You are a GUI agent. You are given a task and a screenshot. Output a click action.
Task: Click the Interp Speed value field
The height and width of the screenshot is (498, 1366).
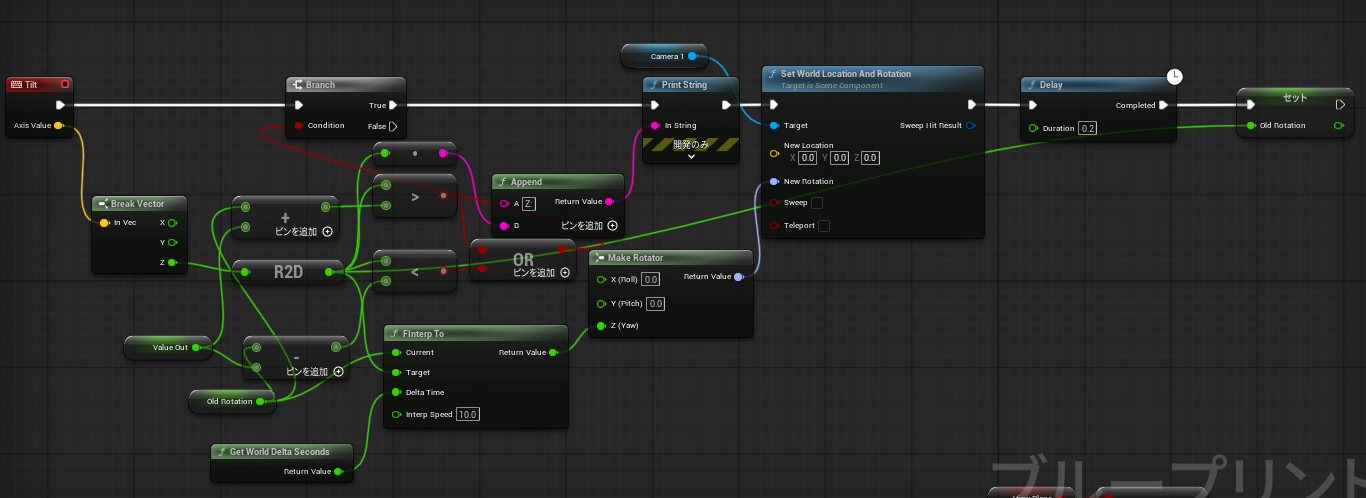[x=467, y=414]
